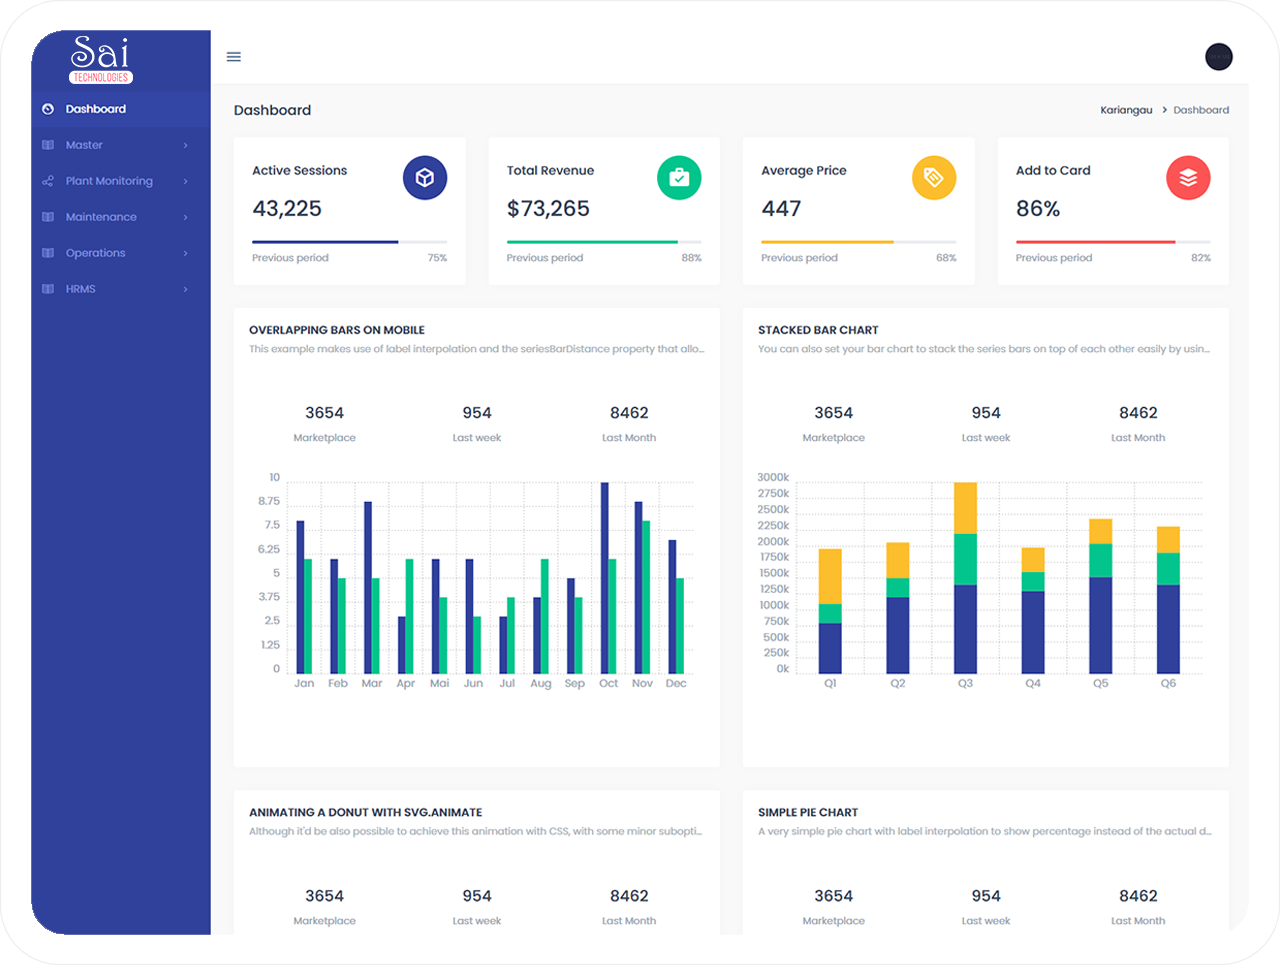Click the 75% previous period label
This screenshot has width=1280, height=965.
click(437, 258)
